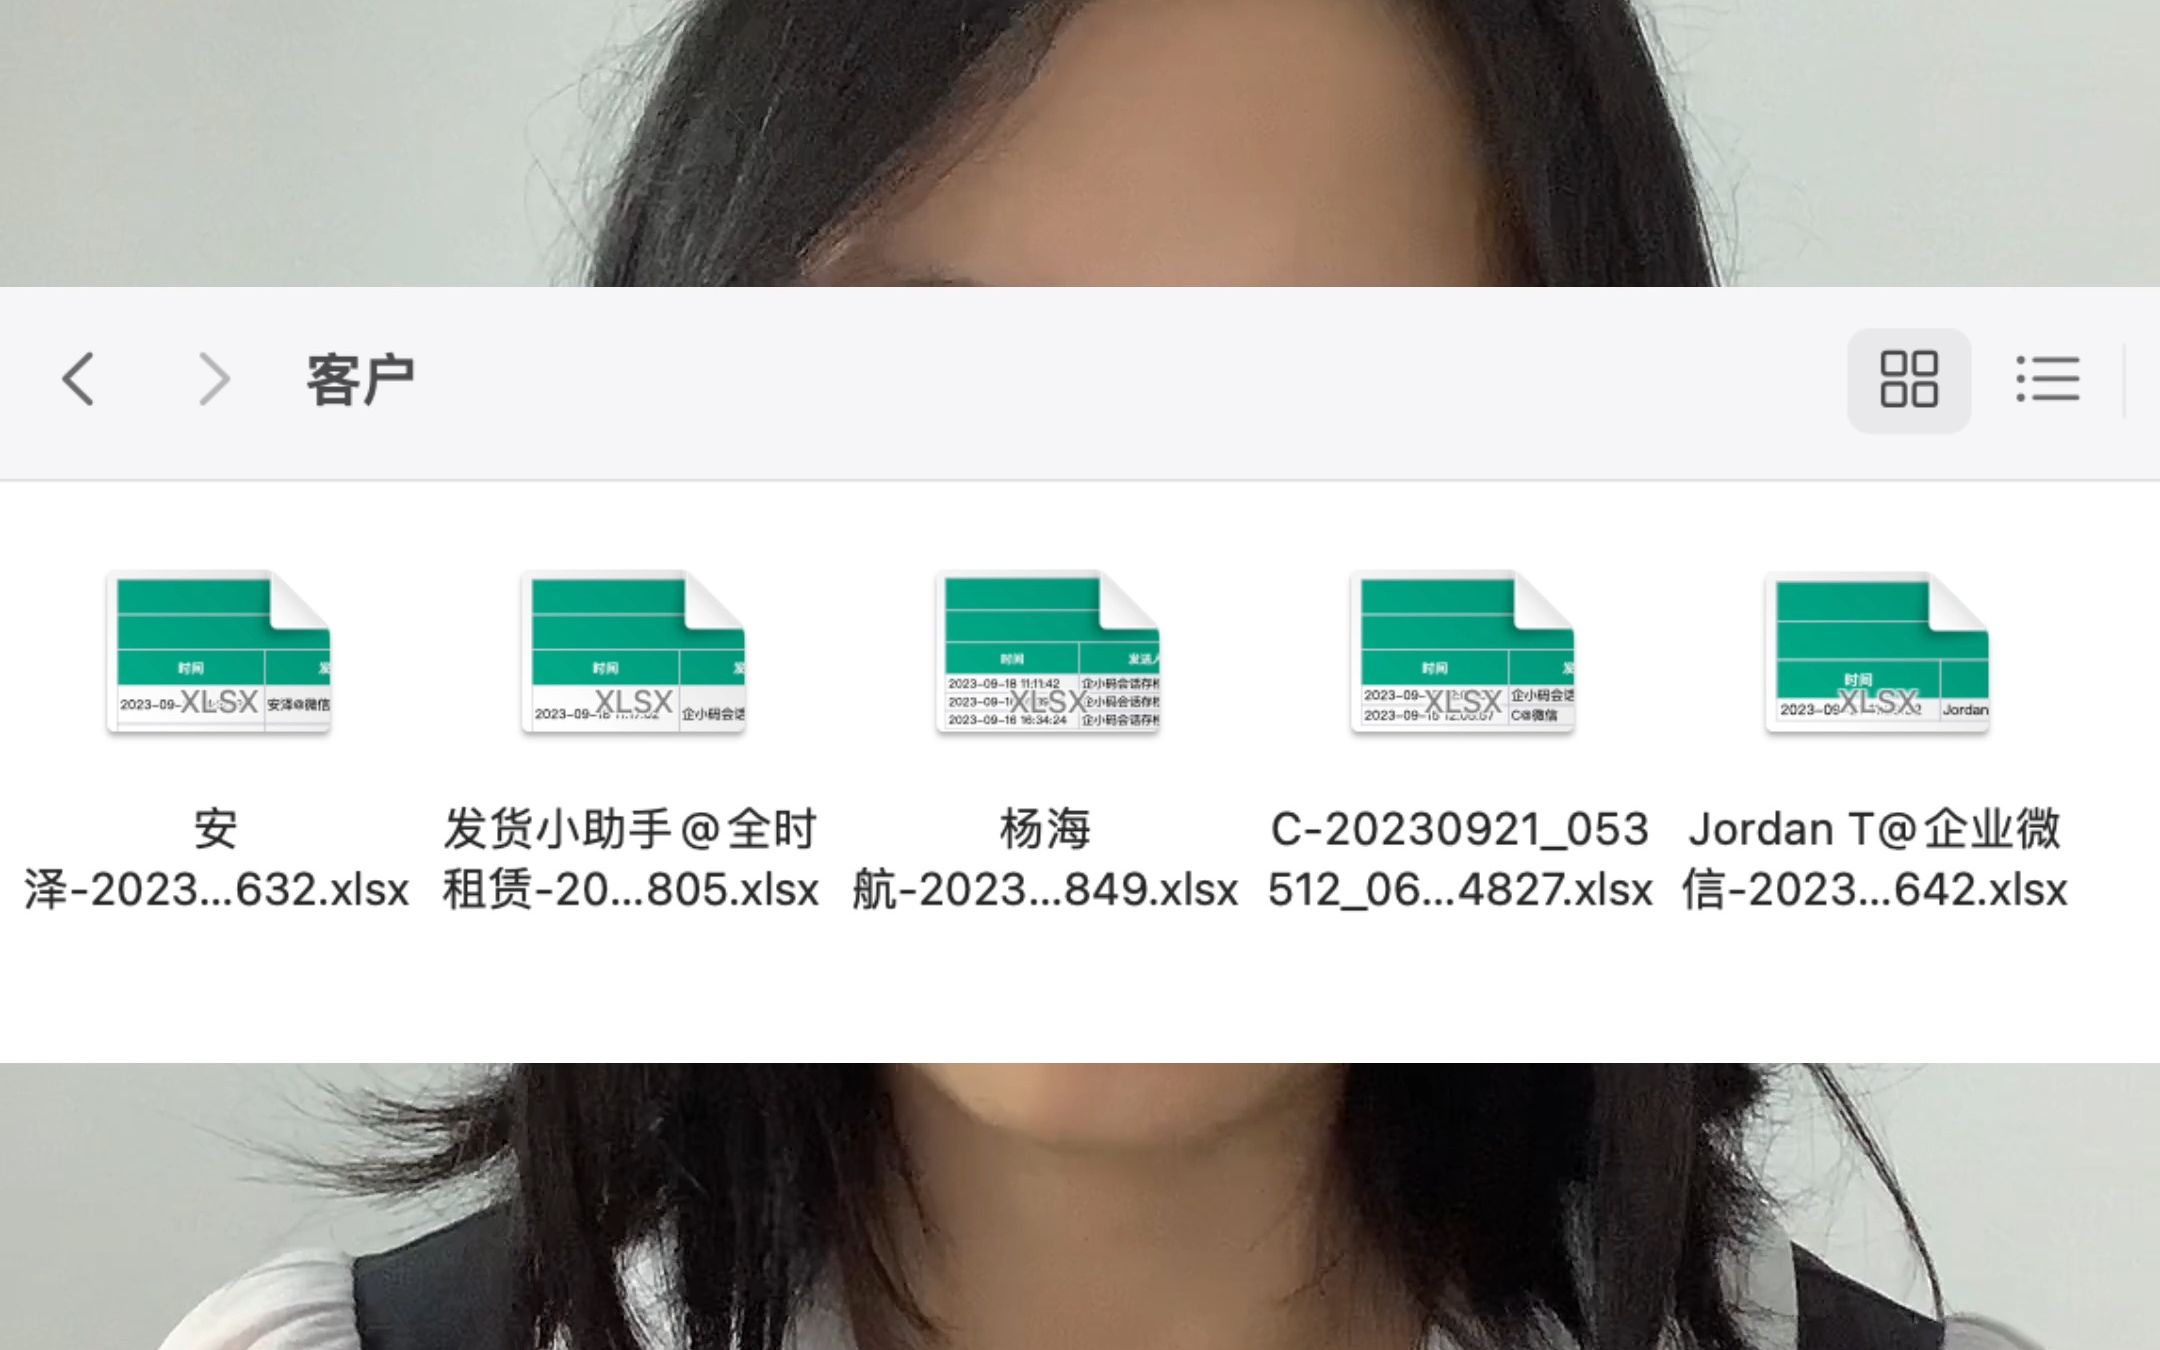This screenshot has height=1350, width=2160.
Task: Click the file name 发货小助手@全时租赁-20...805.xlsx
Action: 631,859
